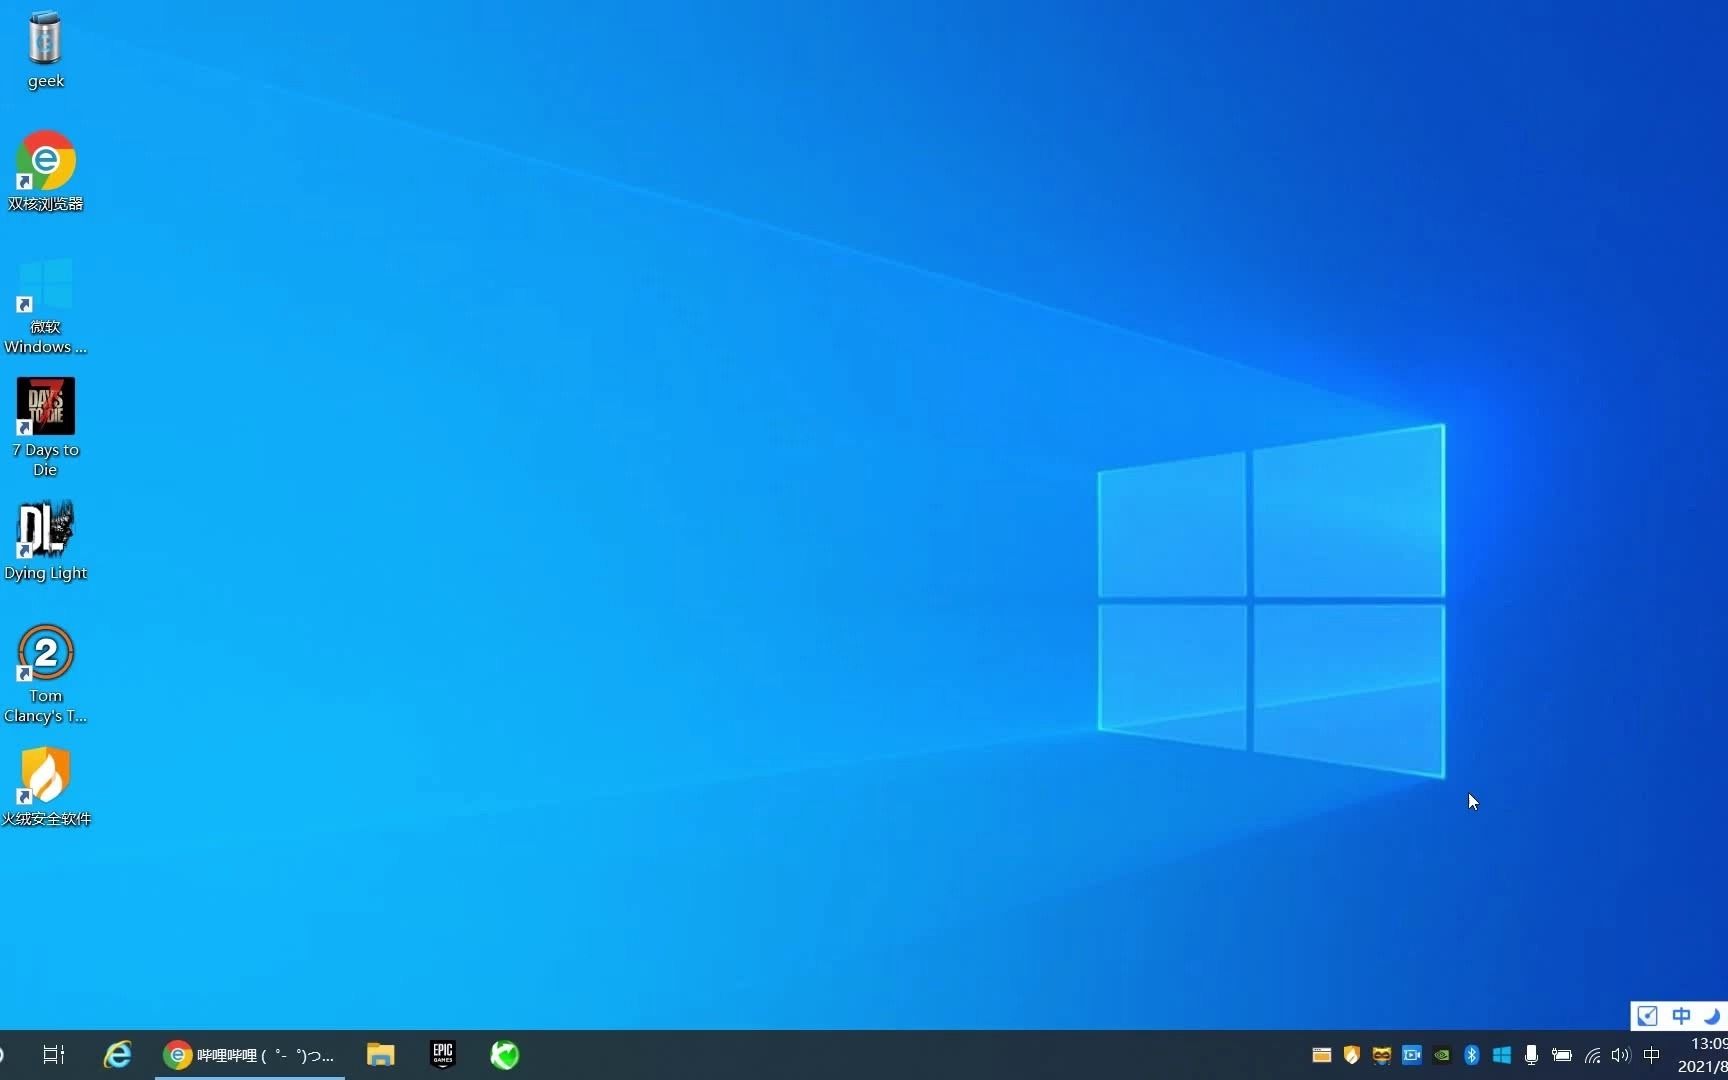
Task: Open Bluetooth devices tray icon
Action: coord(1471,1055)
